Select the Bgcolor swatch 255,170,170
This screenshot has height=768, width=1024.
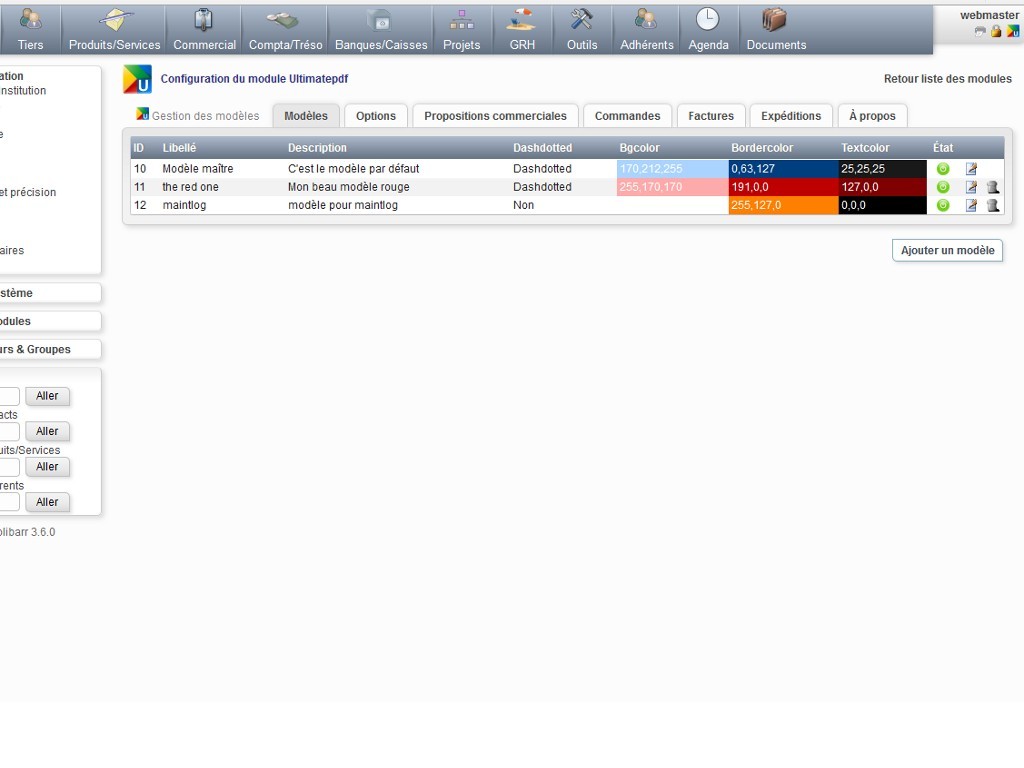point(672,187)
